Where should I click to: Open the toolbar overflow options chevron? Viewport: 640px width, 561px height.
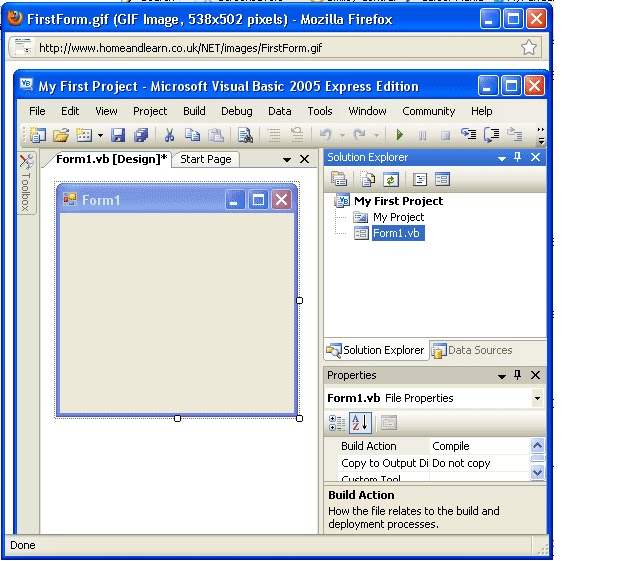click(541, 135)
